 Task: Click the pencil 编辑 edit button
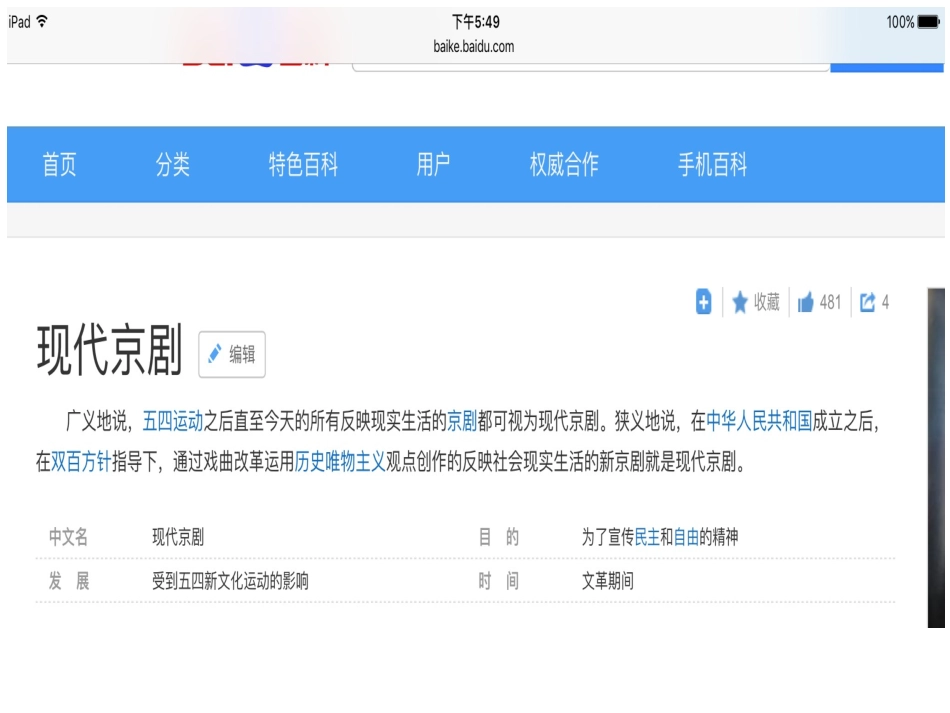click(x=232, y=354)
